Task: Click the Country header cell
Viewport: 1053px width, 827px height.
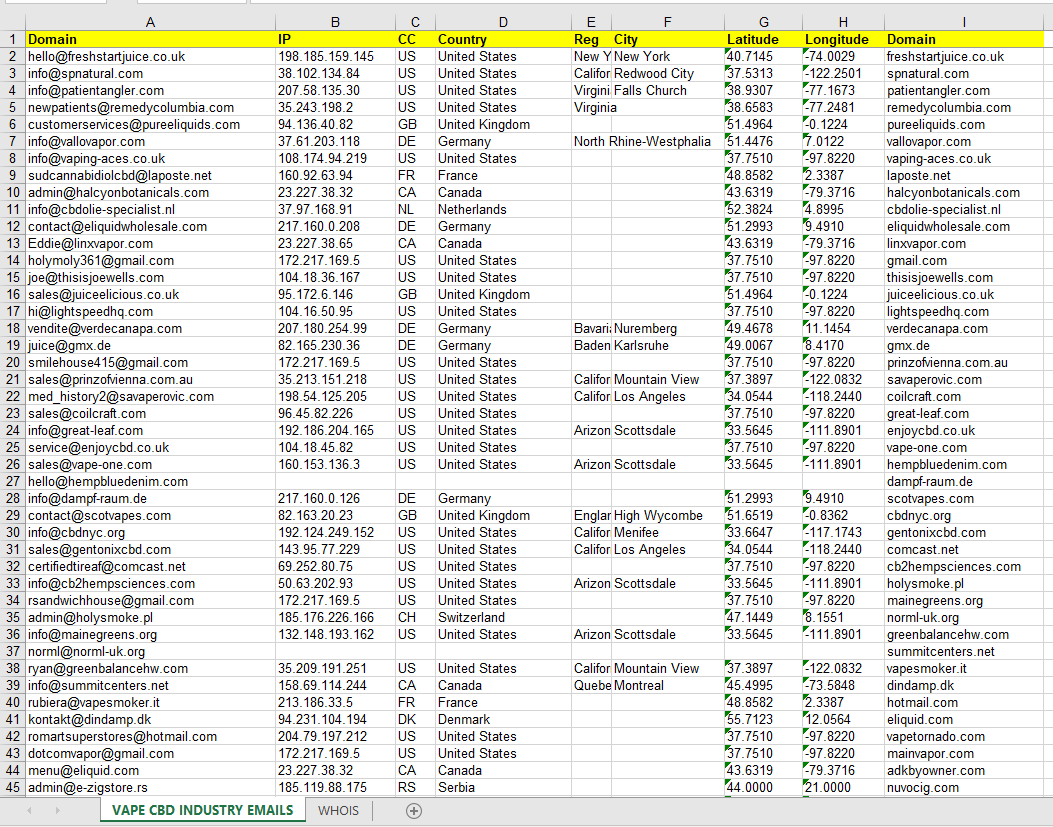Action: point(503,40)
